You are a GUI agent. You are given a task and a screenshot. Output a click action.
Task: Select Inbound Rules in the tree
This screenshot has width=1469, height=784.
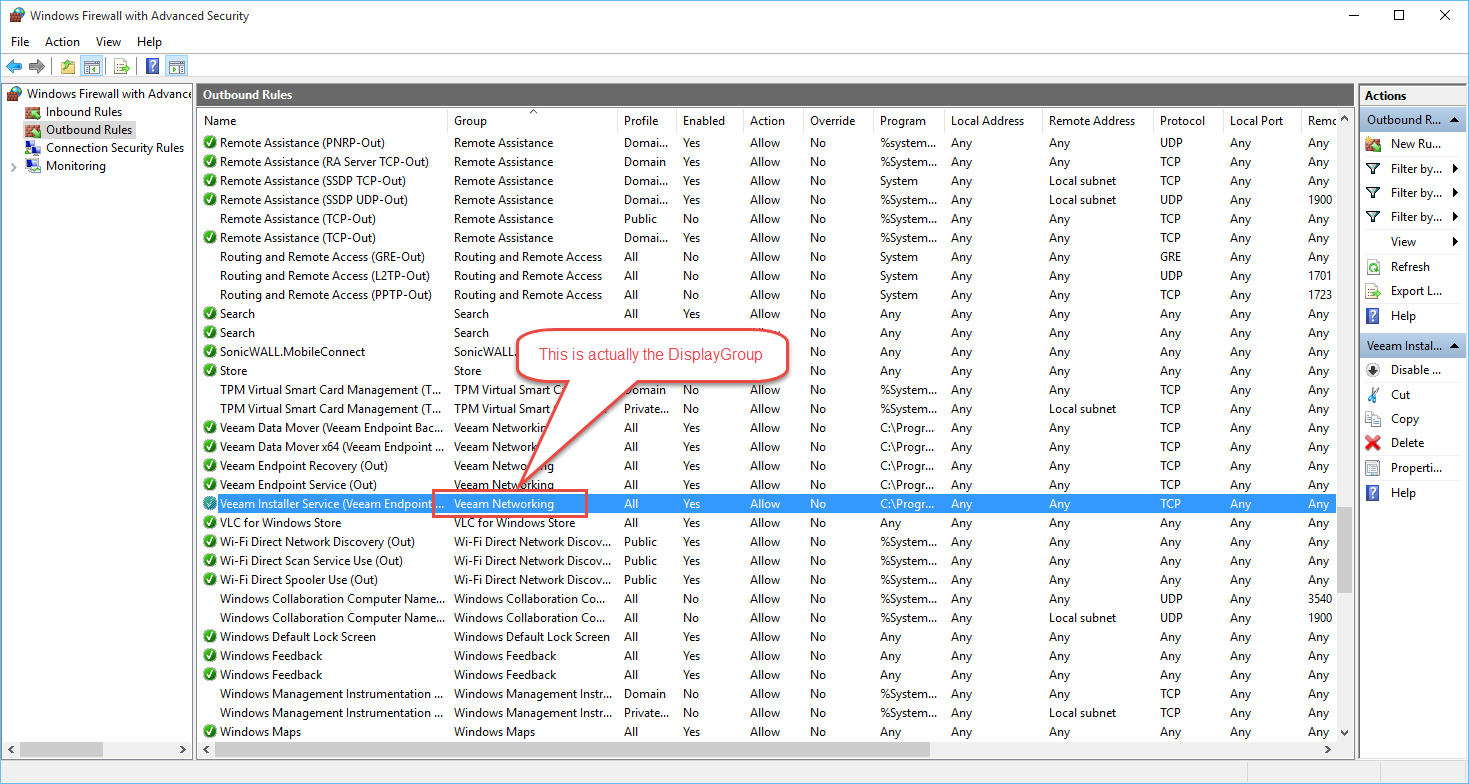tap(84, 112)
